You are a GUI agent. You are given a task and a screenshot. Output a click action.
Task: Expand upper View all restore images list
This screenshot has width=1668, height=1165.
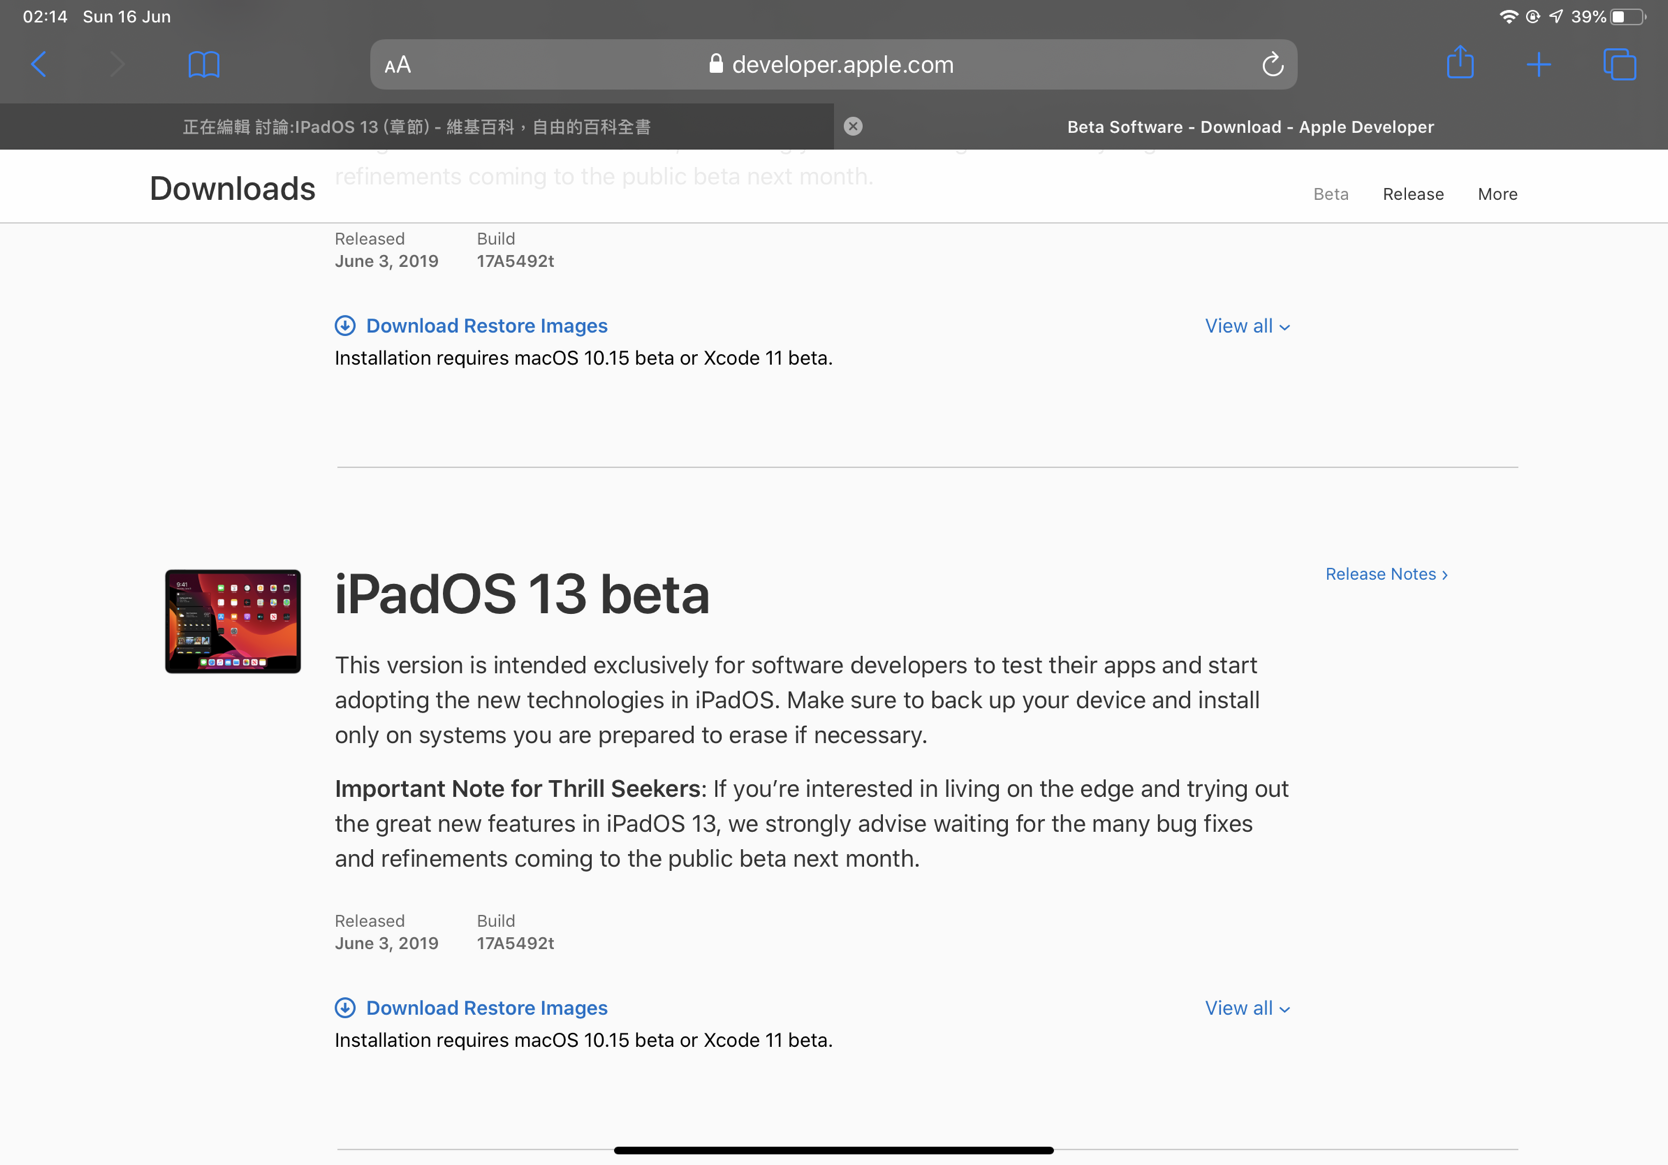[x=1247, y=326]
